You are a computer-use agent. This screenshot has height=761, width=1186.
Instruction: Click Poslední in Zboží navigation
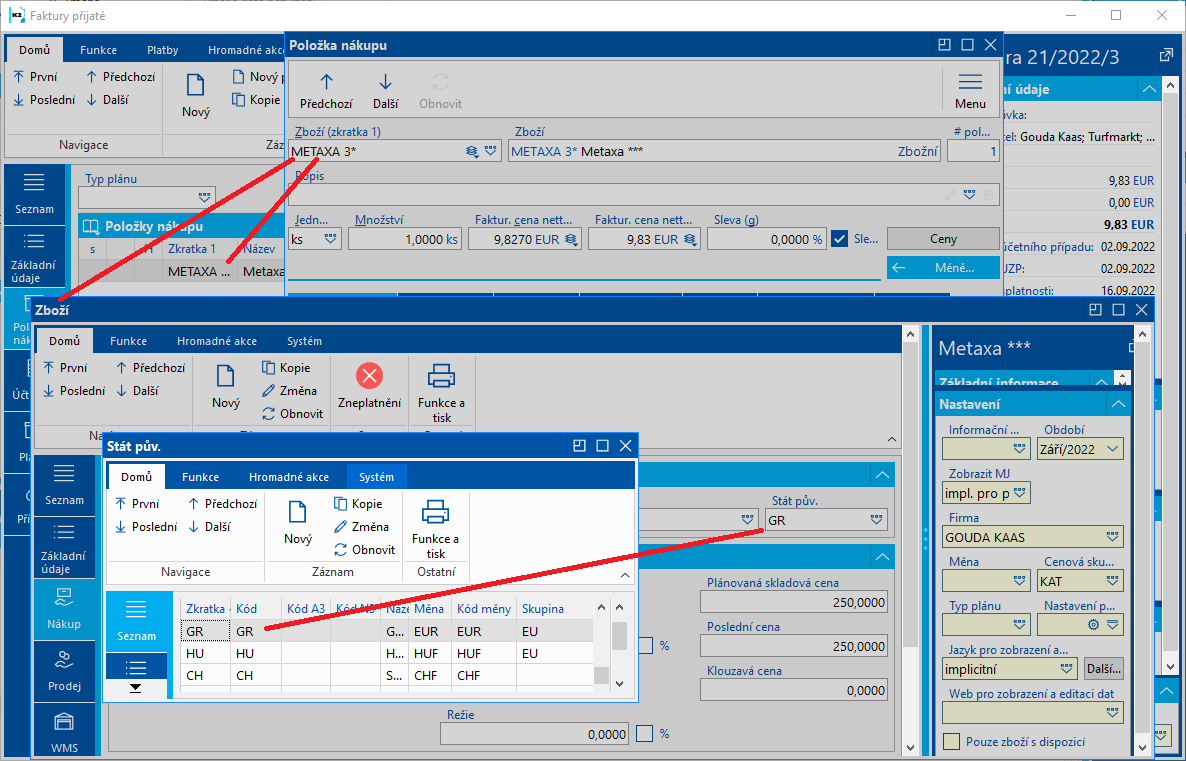[74, 390]
